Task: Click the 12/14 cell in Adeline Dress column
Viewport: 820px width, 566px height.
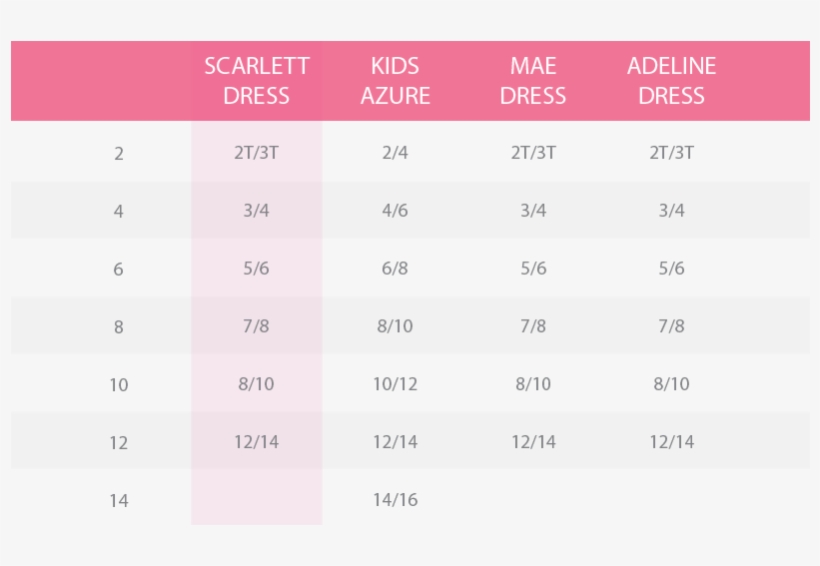Action: coord(671,442)
